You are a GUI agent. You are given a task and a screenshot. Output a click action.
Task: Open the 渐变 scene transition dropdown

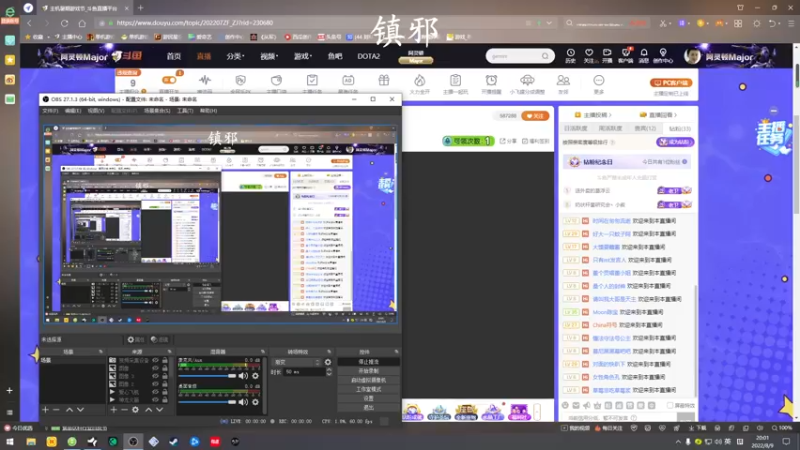tap(296, 362)
